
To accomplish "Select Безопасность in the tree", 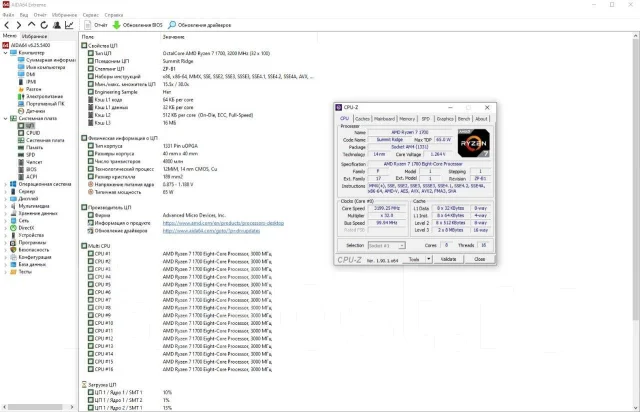I will coord(30,250).
